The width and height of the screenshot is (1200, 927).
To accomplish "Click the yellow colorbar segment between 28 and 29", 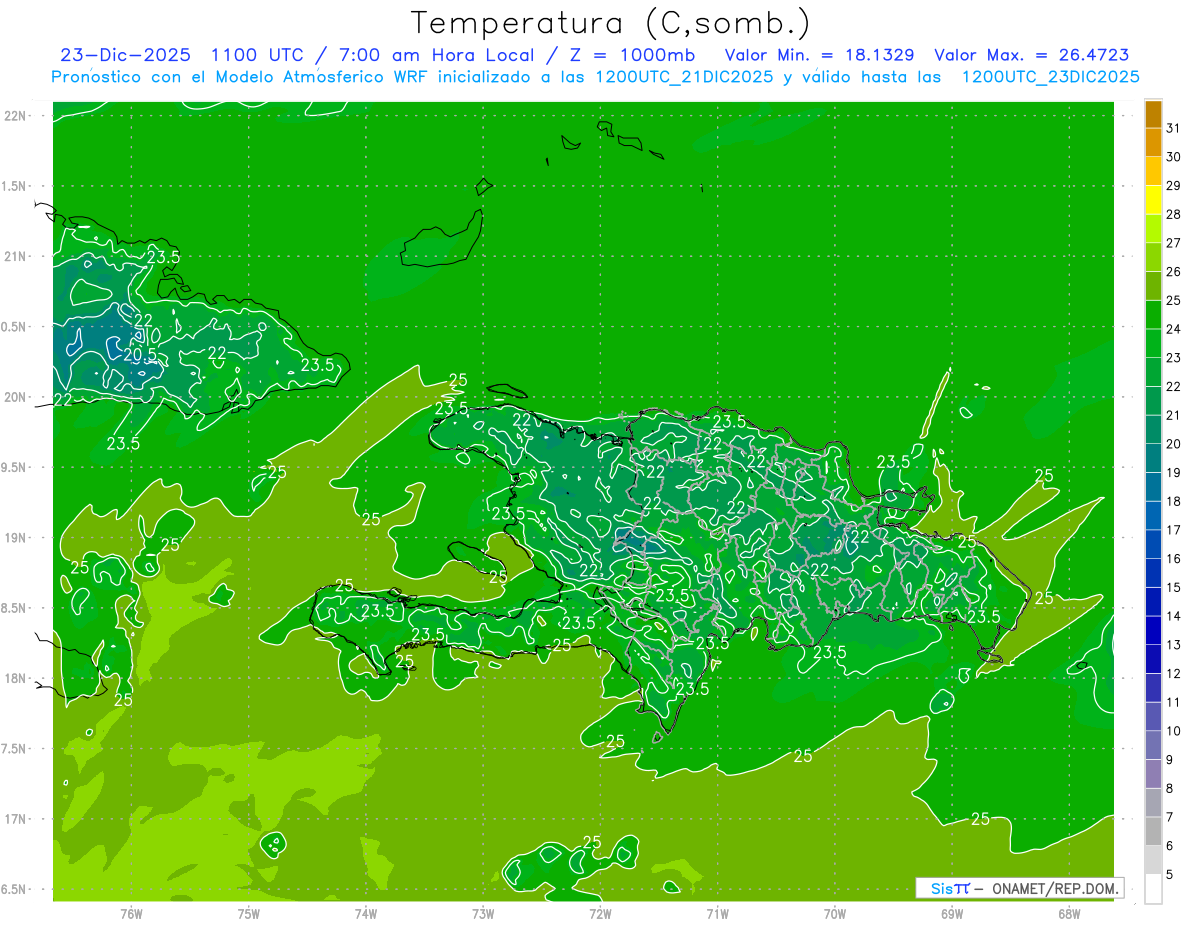I will [x=1153, y=200].
